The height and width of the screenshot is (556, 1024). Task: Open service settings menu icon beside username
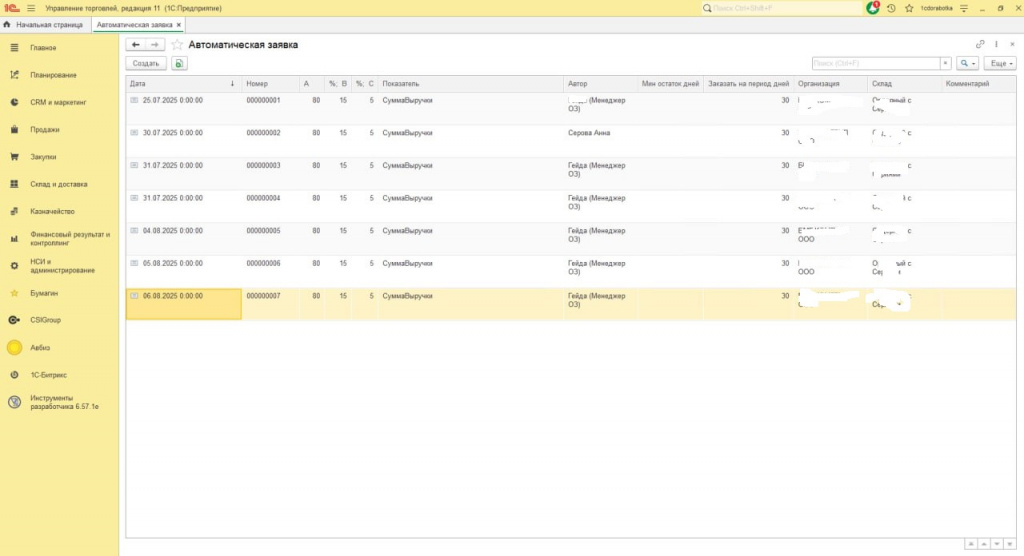point(964,8)
